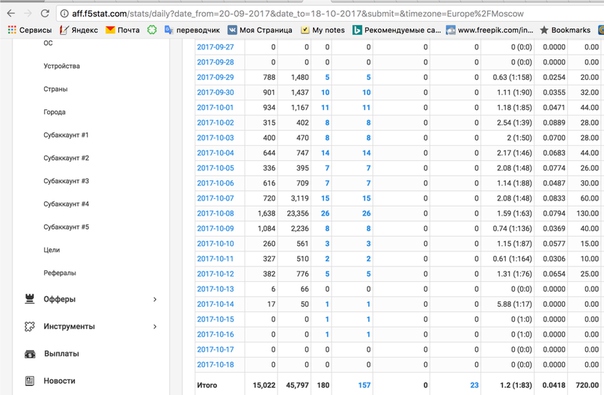The height and width of the screenshot is (395, 604).
Task: Click the Выплаты money icon
Action: (x=30, y=354)
